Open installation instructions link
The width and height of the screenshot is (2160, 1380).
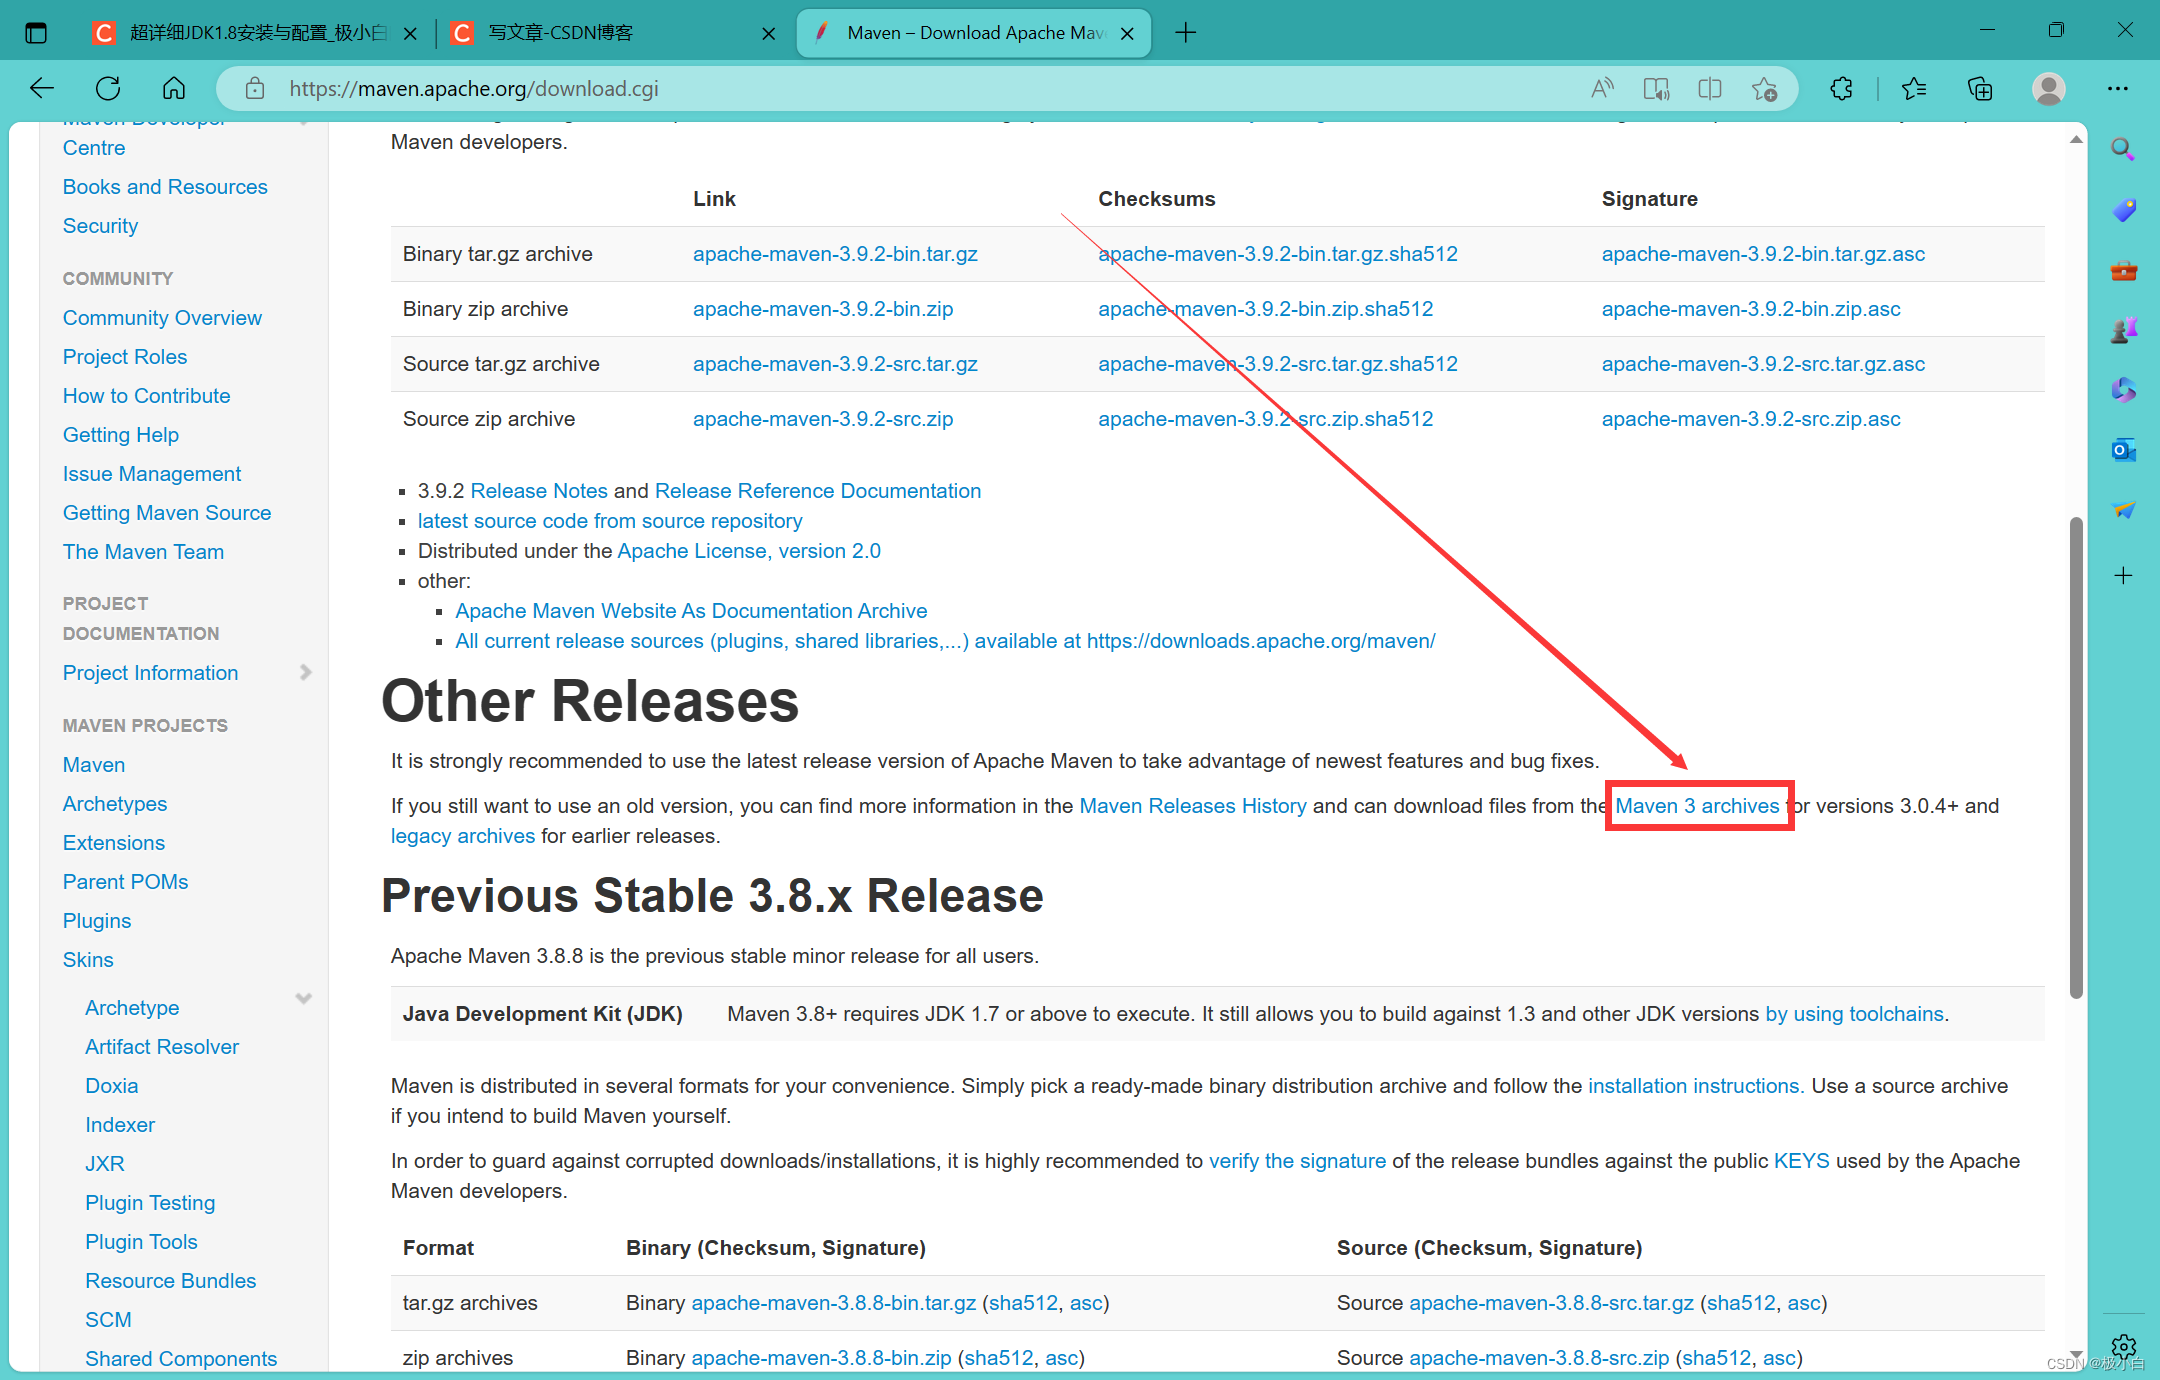1696,1086
